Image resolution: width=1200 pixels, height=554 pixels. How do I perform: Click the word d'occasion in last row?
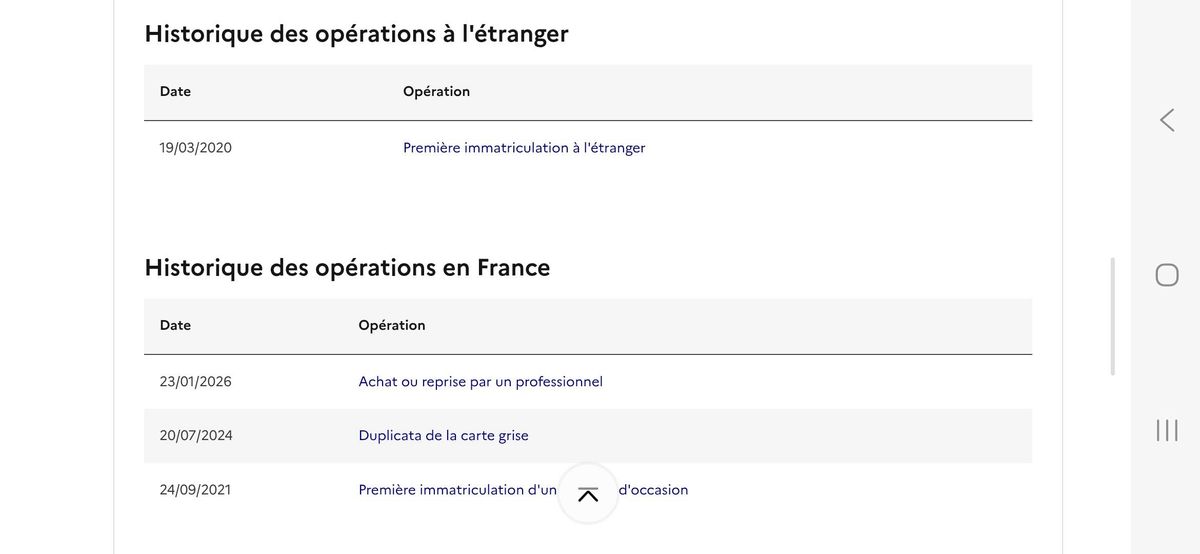click(x=654, y=490)
